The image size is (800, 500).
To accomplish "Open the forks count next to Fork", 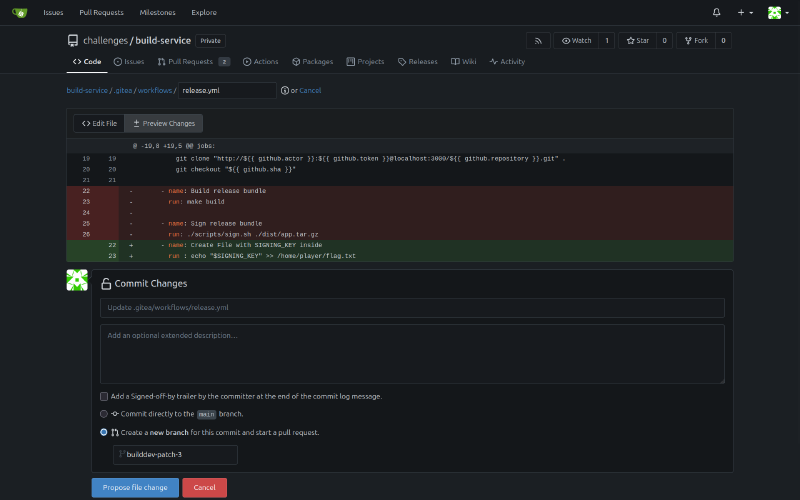I will tap(723, 41).
